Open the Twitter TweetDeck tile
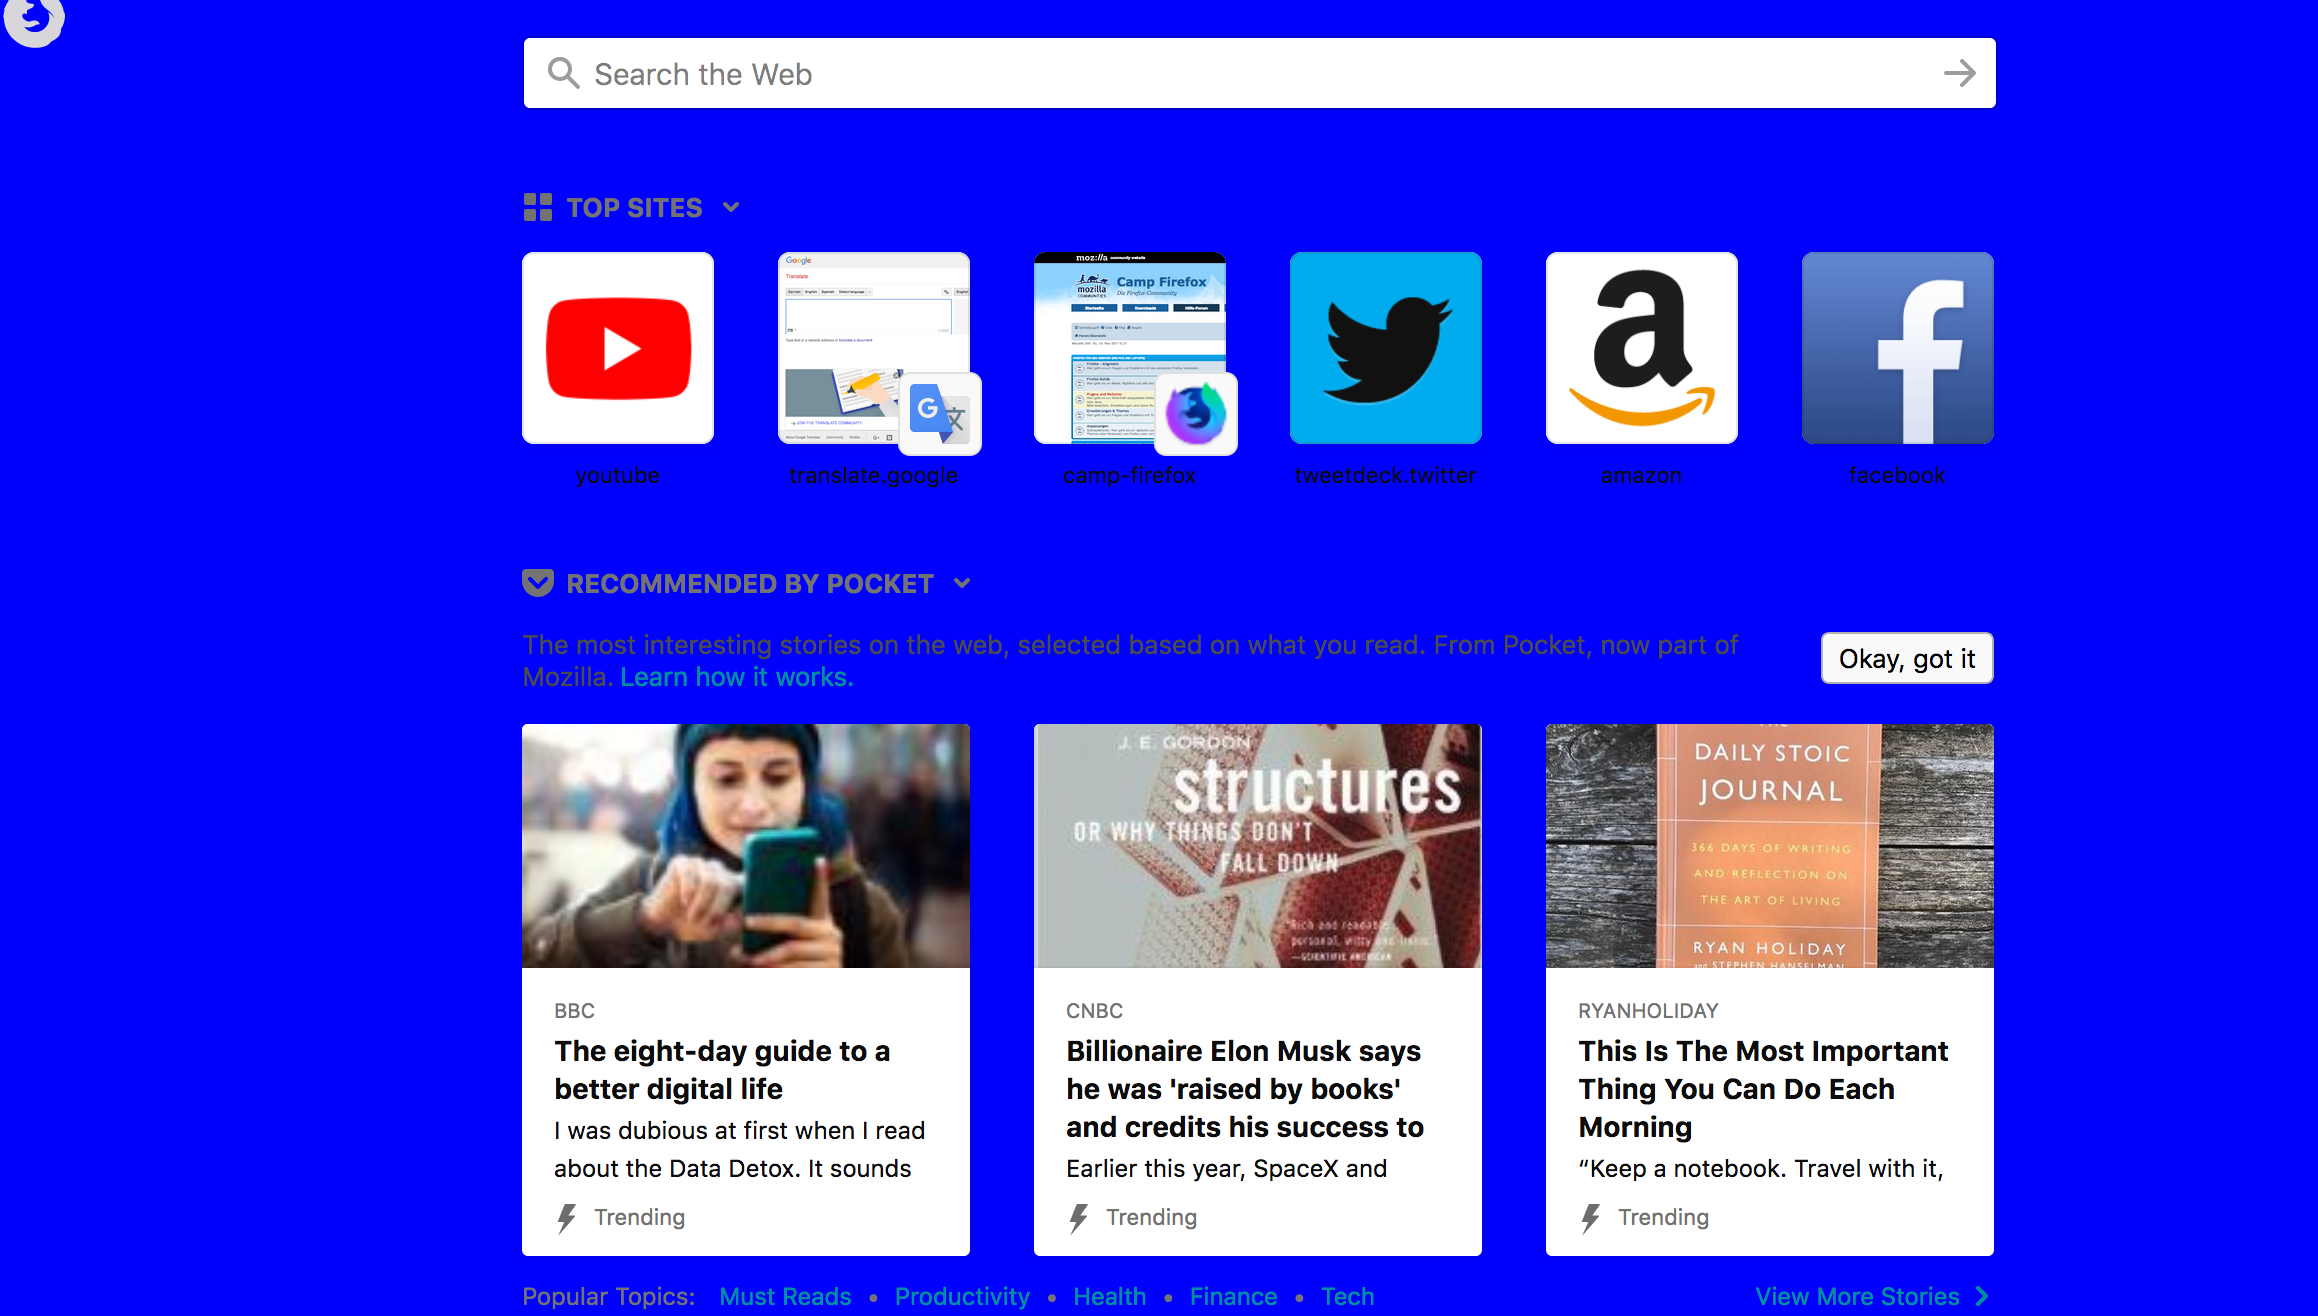The image size is (2318, 1316). [1385, 348]
